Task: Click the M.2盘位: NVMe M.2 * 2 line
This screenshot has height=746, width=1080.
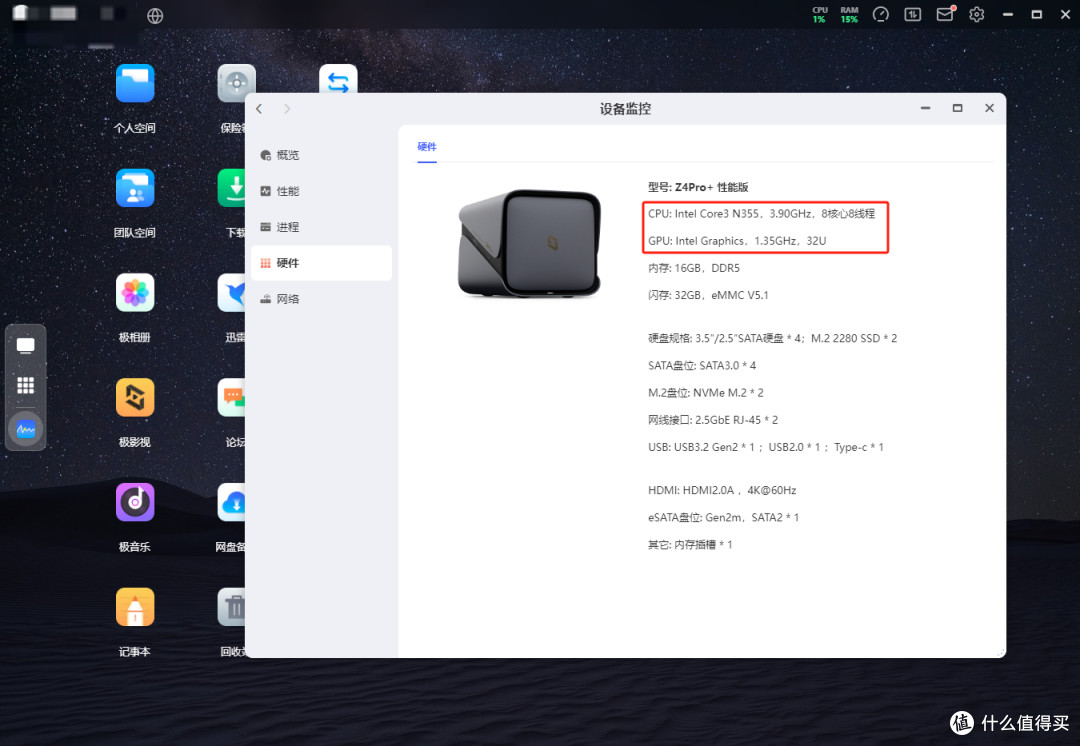Action: pos(705,393)
